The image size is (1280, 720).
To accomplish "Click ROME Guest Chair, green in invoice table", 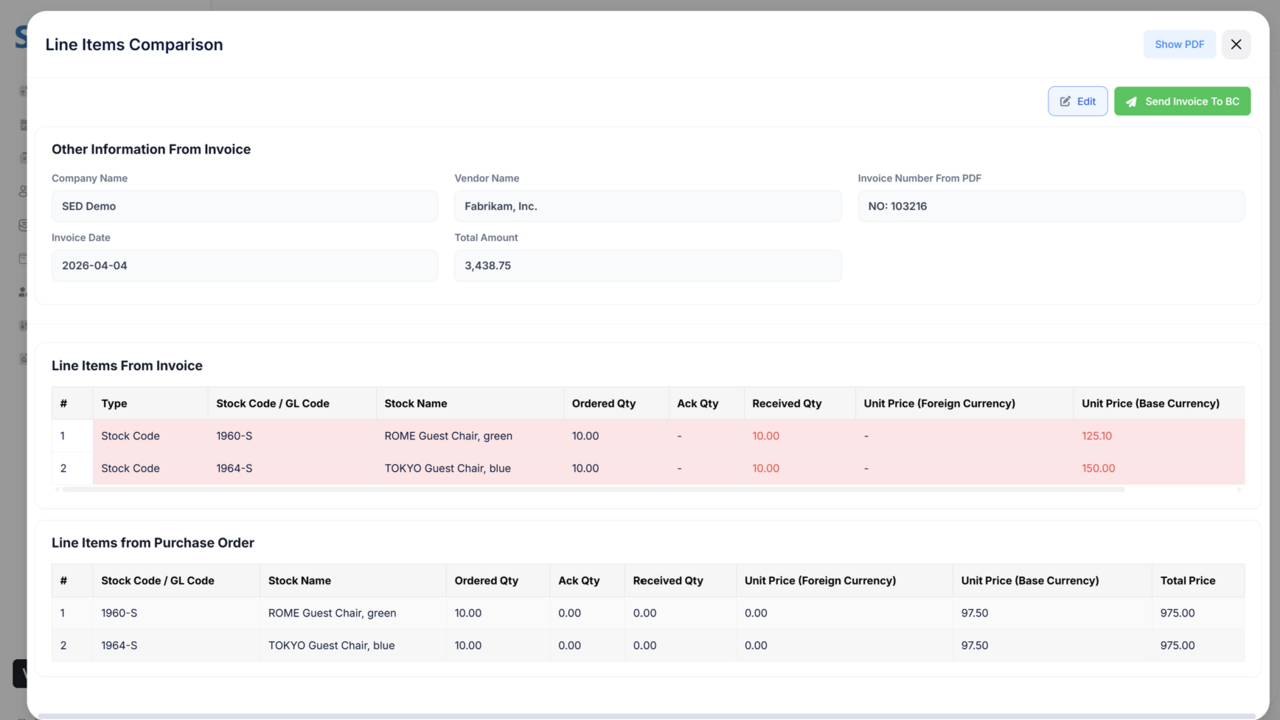I will (448, 436).
